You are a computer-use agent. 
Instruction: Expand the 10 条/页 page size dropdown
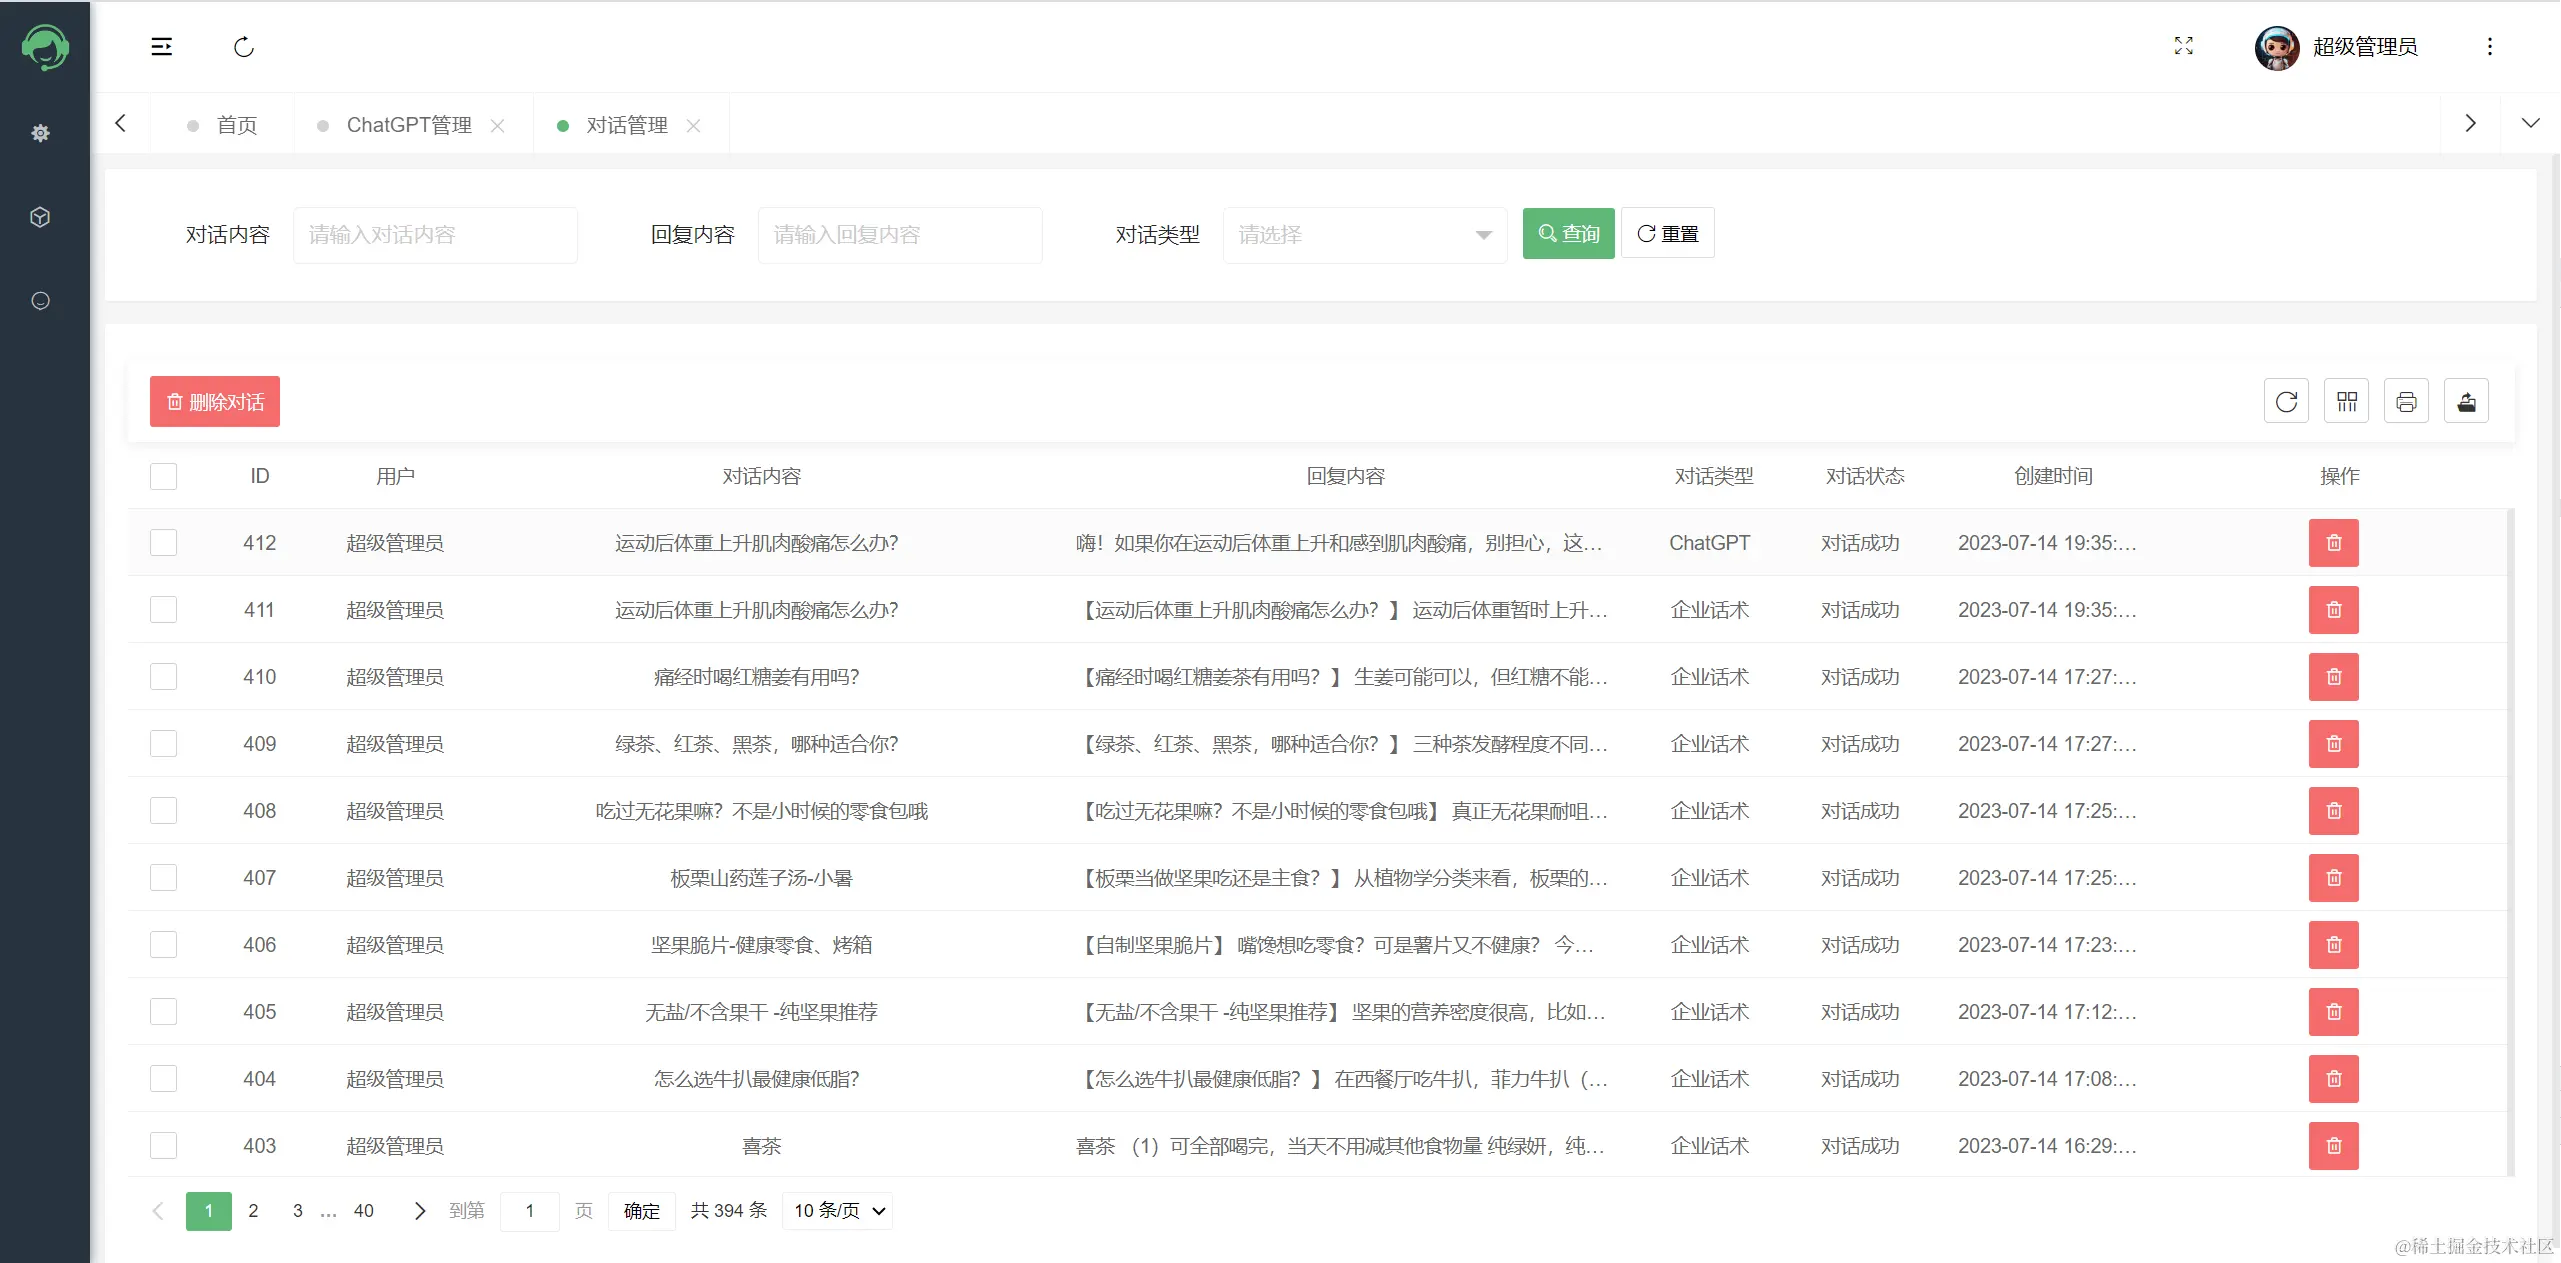tap(838, 1211)
